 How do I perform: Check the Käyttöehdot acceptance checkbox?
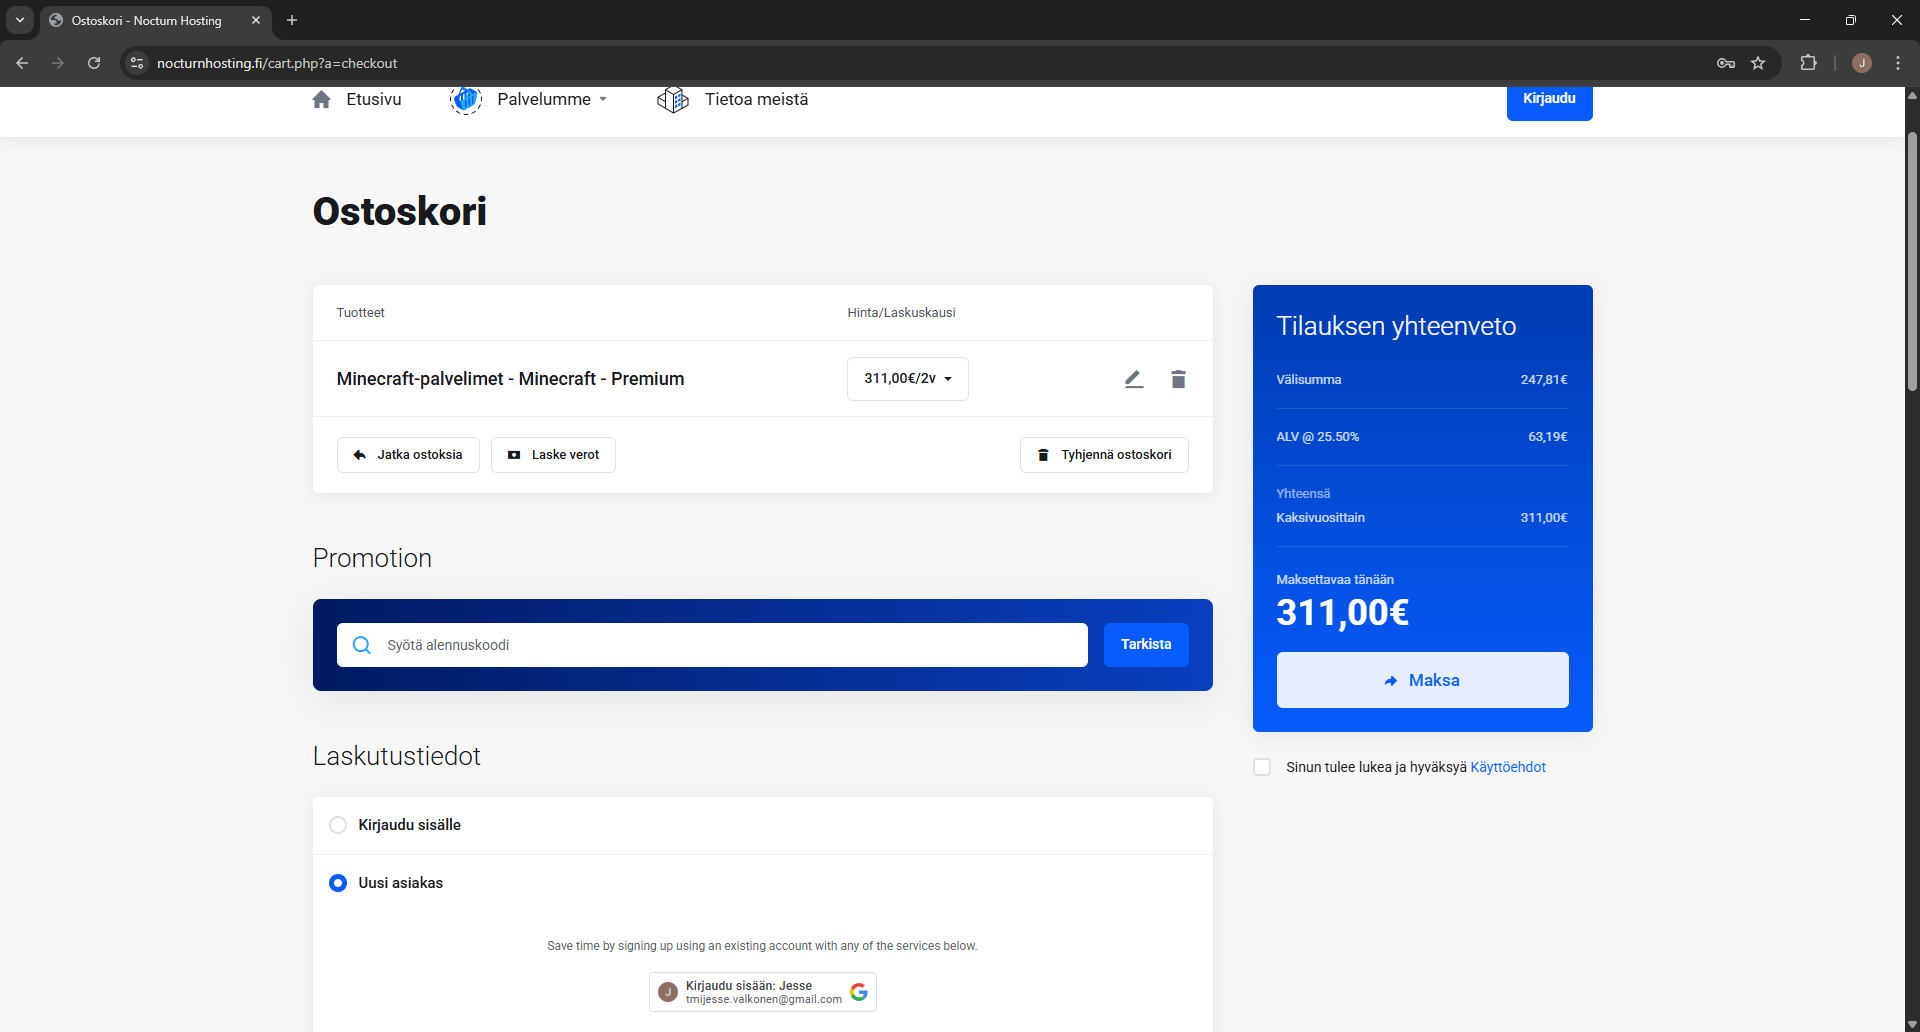tap(1262, 767)
